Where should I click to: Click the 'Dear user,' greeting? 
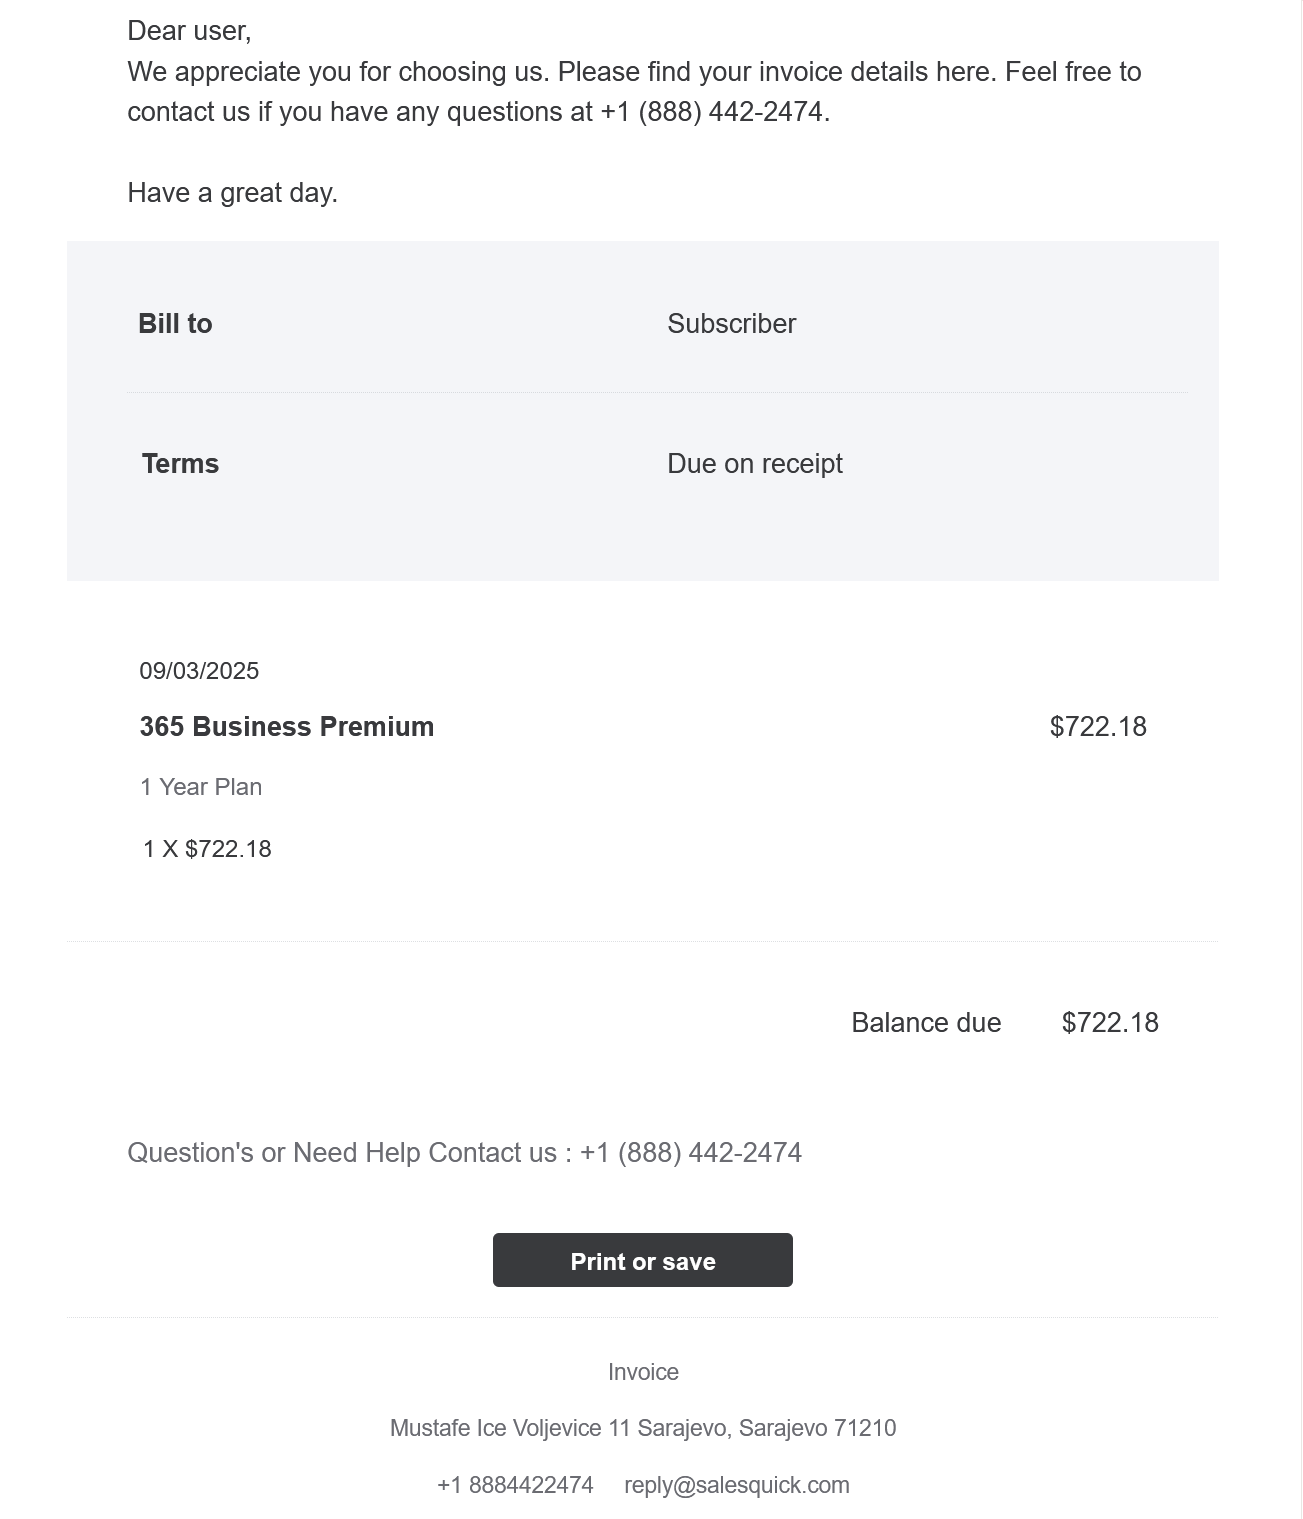click(189, 31)
